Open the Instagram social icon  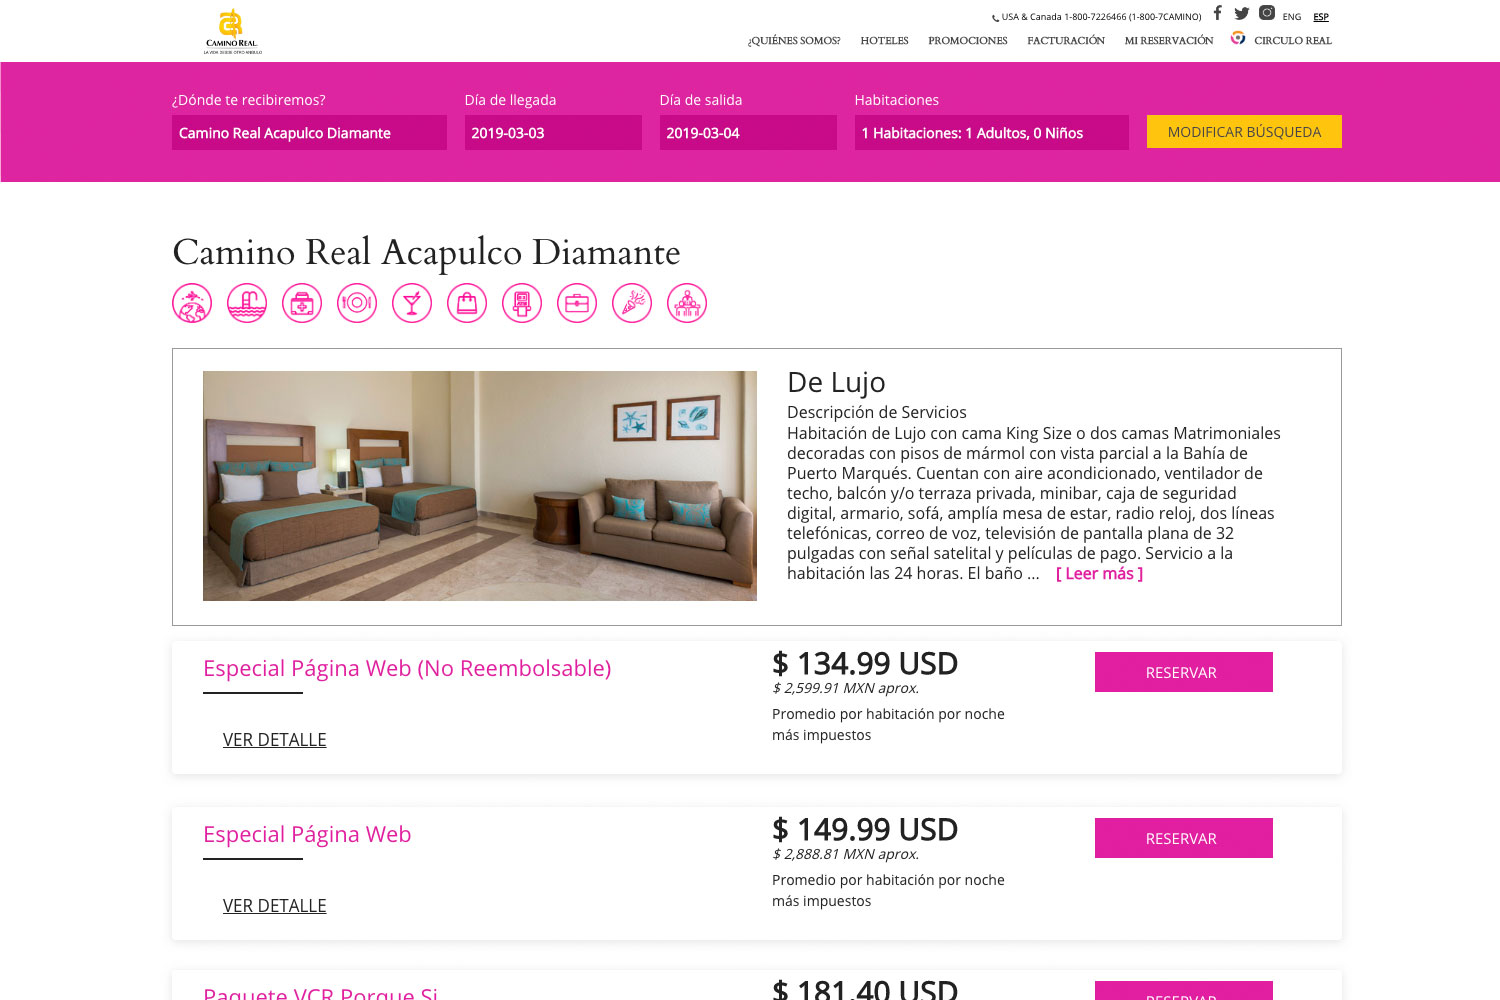1267,13
